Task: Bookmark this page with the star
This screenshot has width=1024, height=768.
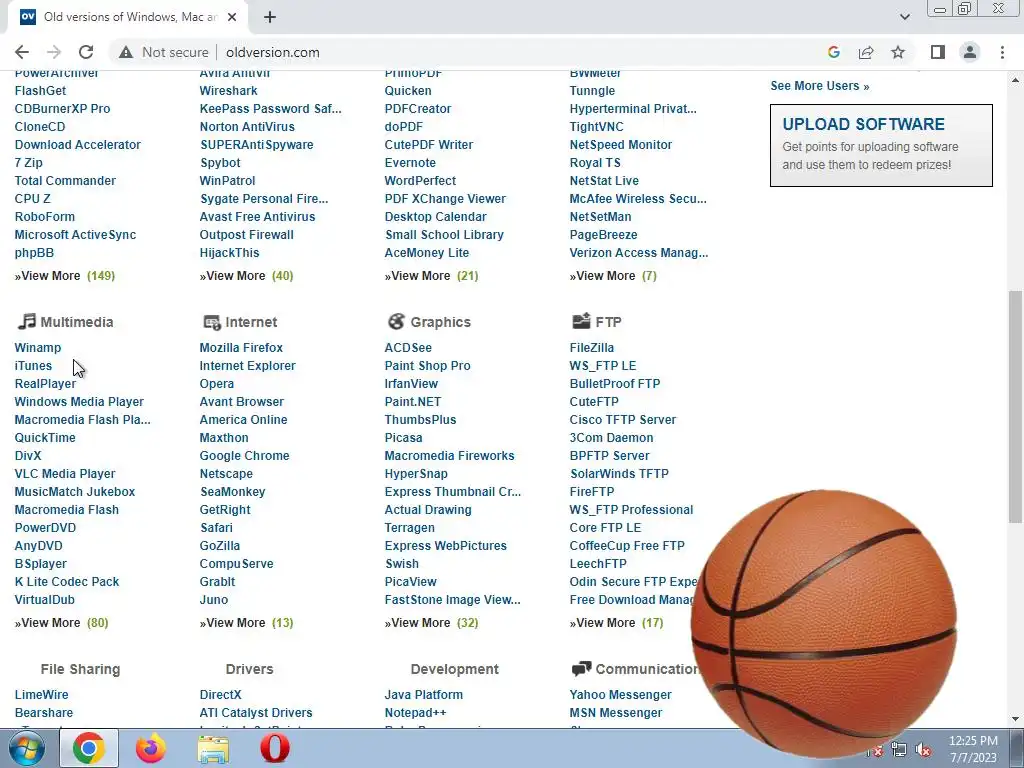Action: [x=898, y=52]
